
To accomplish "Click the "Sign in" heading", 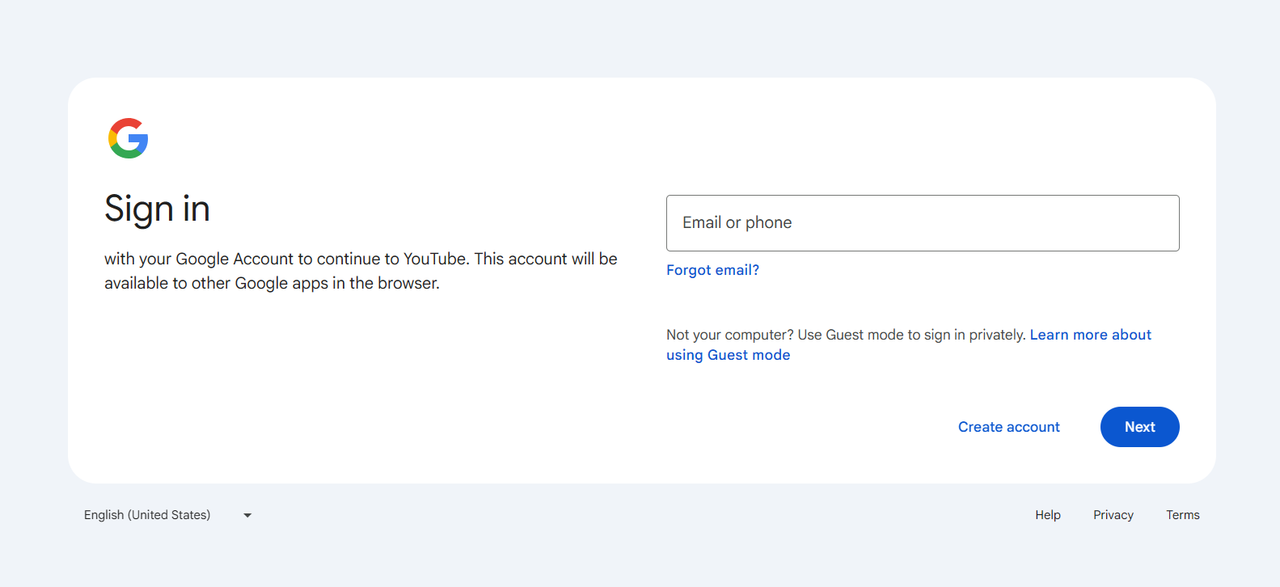I will [x=157, y=208].
